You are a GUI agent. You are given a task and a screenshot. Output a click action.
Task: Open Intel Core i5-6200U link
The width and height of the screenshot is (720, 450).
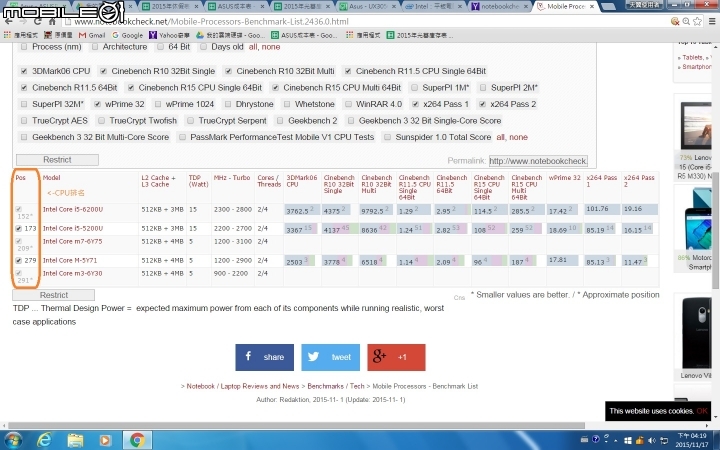(73, 209)
